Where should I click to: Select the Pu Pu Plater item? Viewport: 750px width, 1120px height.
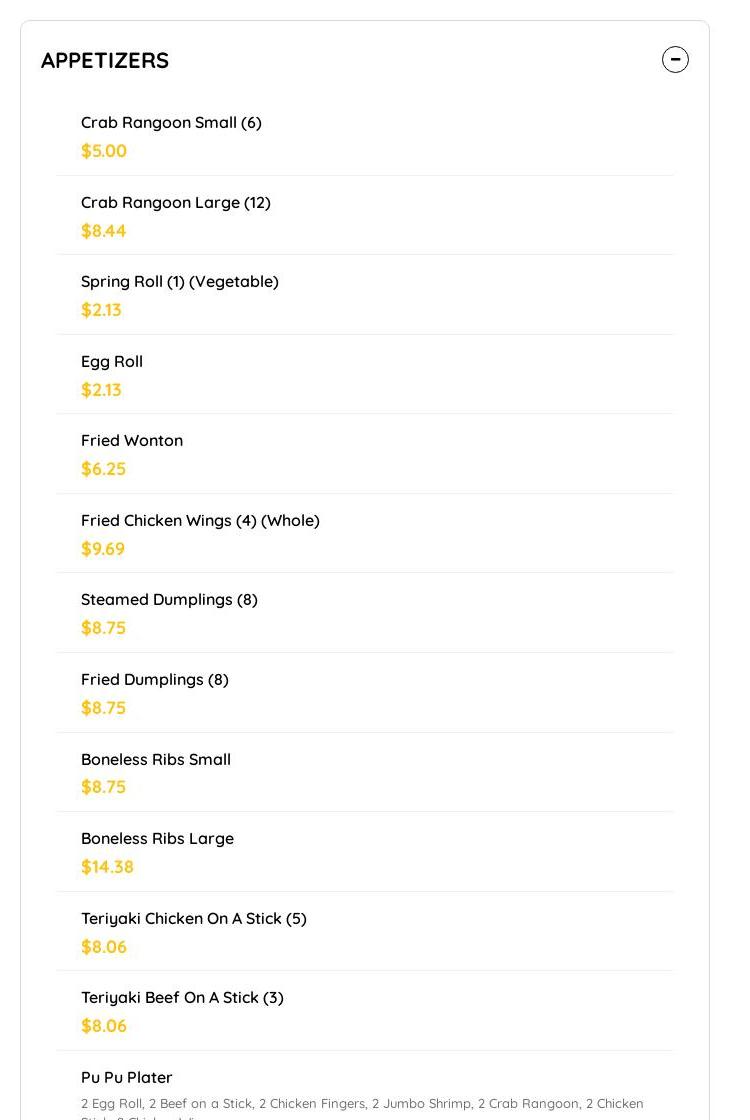[x=365, y=1086]
